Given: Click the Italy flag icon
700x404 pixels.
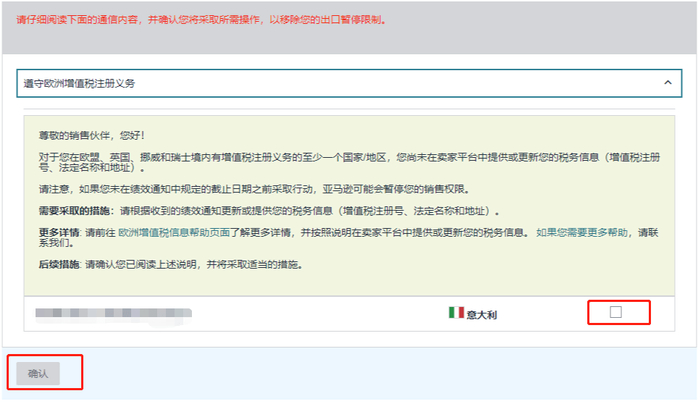Looking at the screenshot, I should (456, 312).
